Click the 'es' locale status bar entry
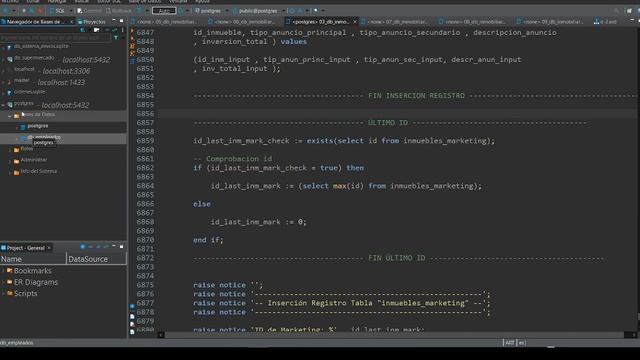 click(x=521, y=342)
